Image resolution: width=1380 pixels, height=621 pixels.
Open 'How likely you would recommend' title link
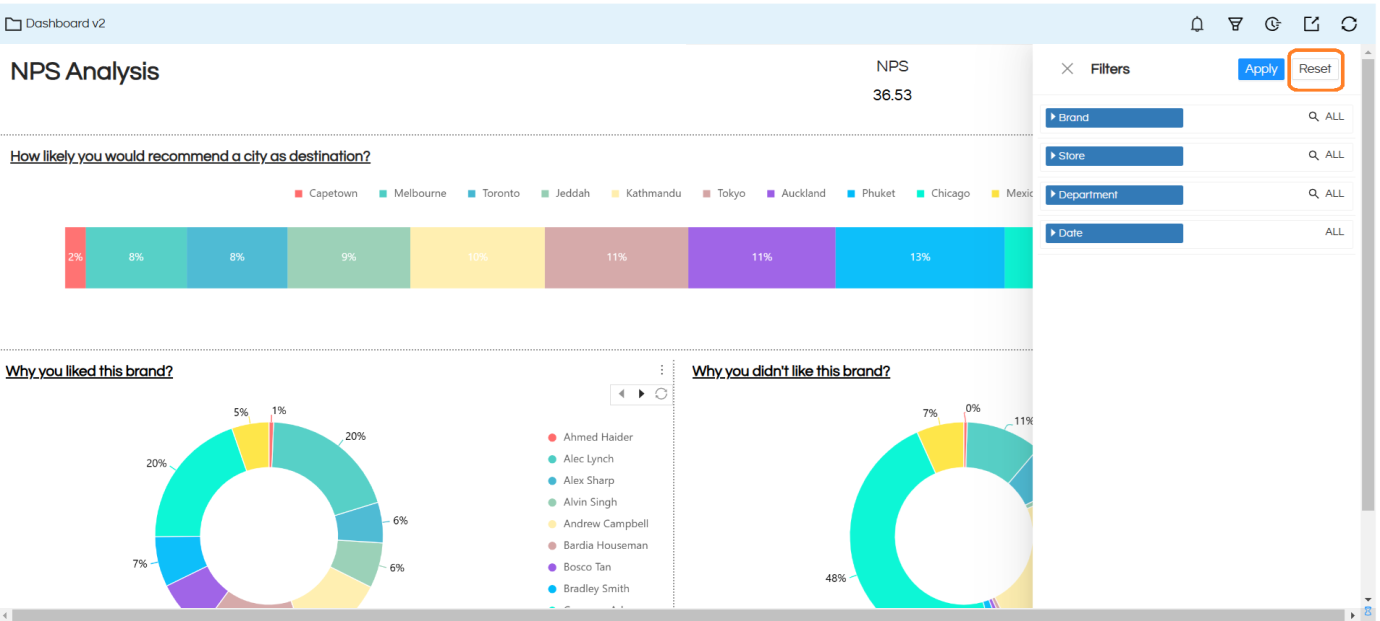tap(190, 157)
